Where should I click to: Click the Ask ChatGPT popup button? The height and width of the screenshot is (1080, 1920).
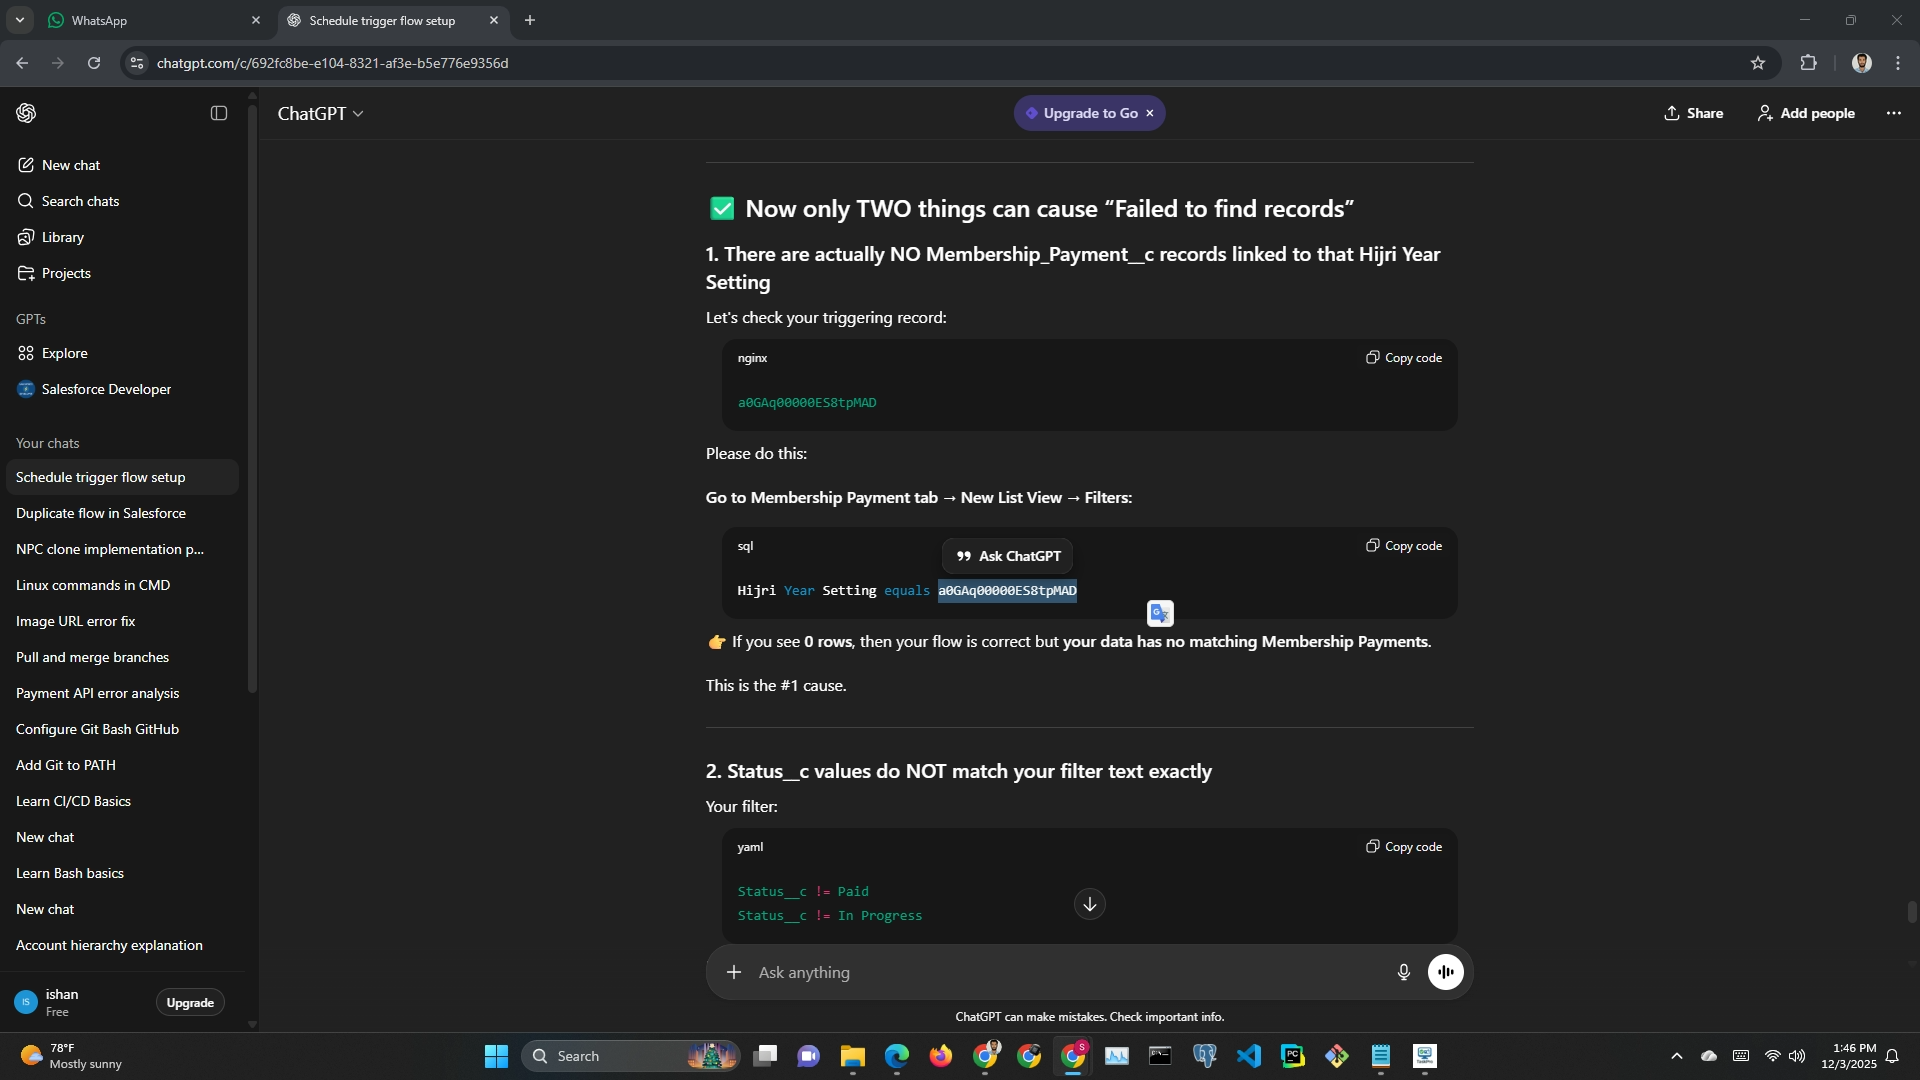[x=1007, y=556]
